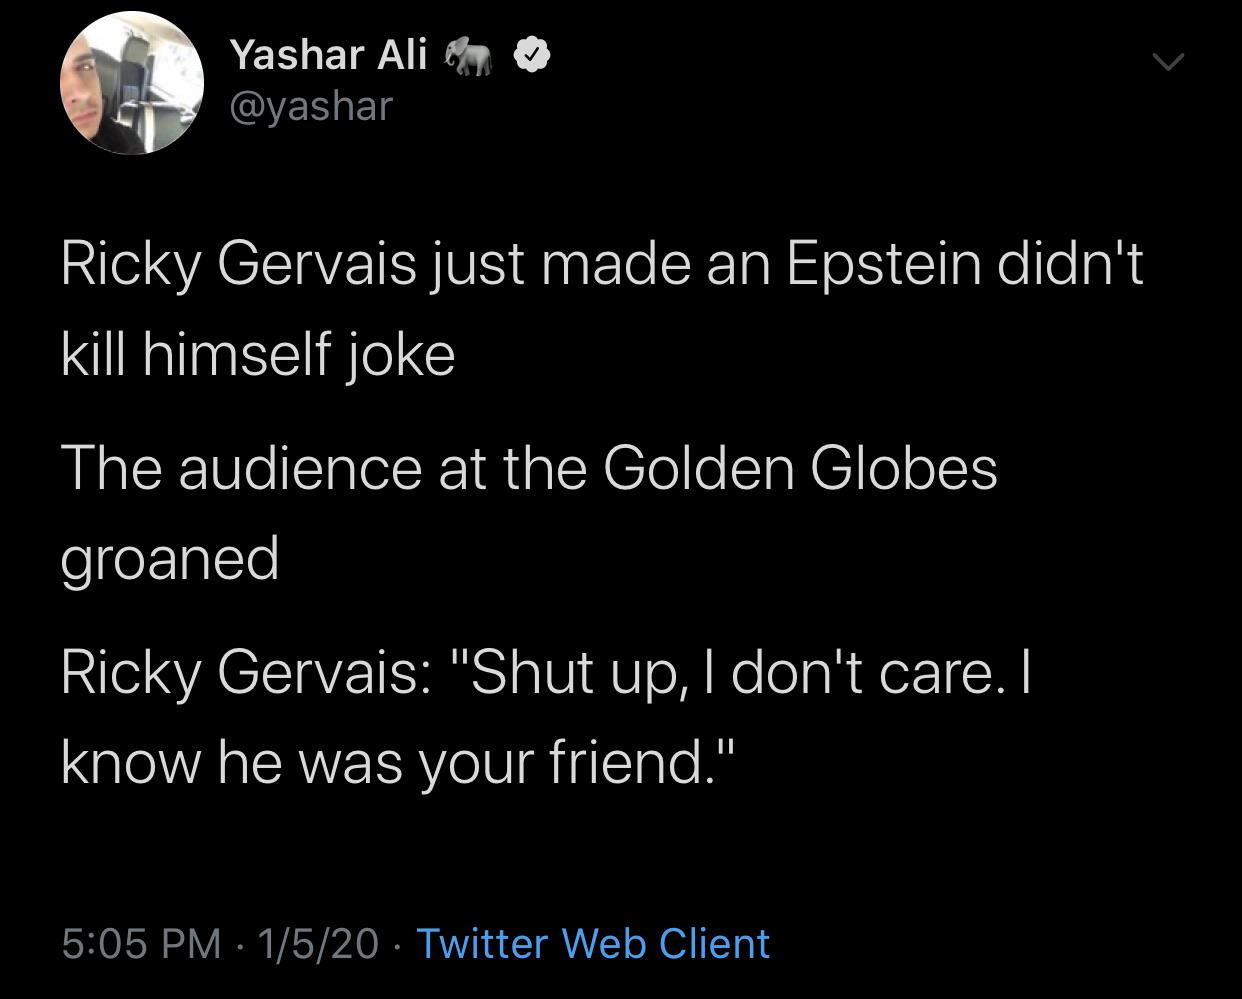This screenshot has height=999, width=1242.
Task: Open Yashar Ali's profile picture
Action: tap(132, 84)
